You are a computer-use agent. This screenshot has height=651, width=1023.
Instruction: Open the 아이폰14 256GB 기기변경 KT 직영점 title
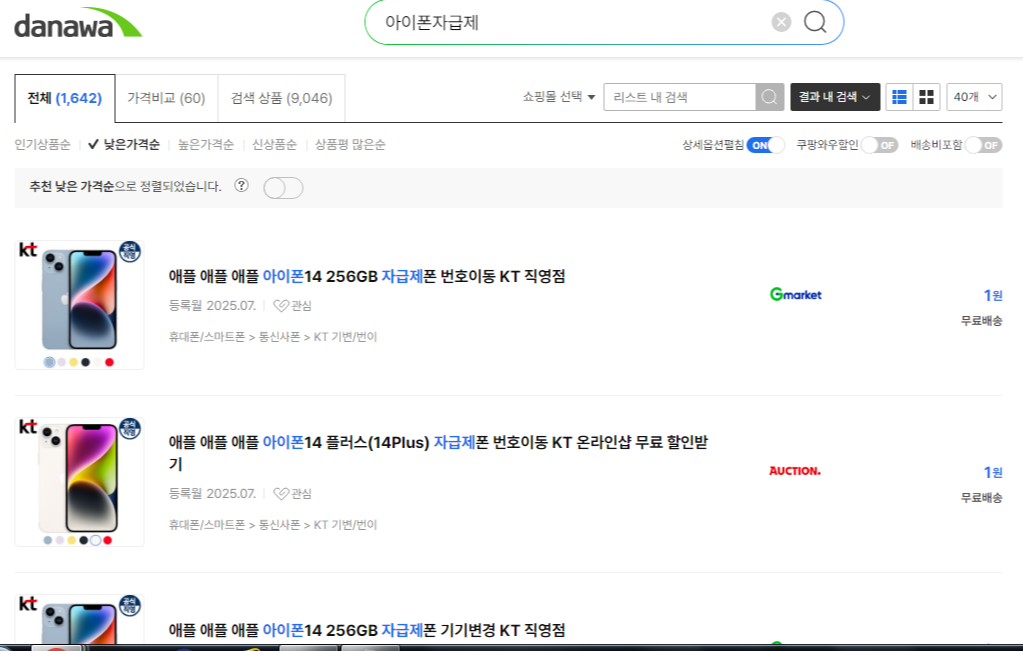coord(367,630)
